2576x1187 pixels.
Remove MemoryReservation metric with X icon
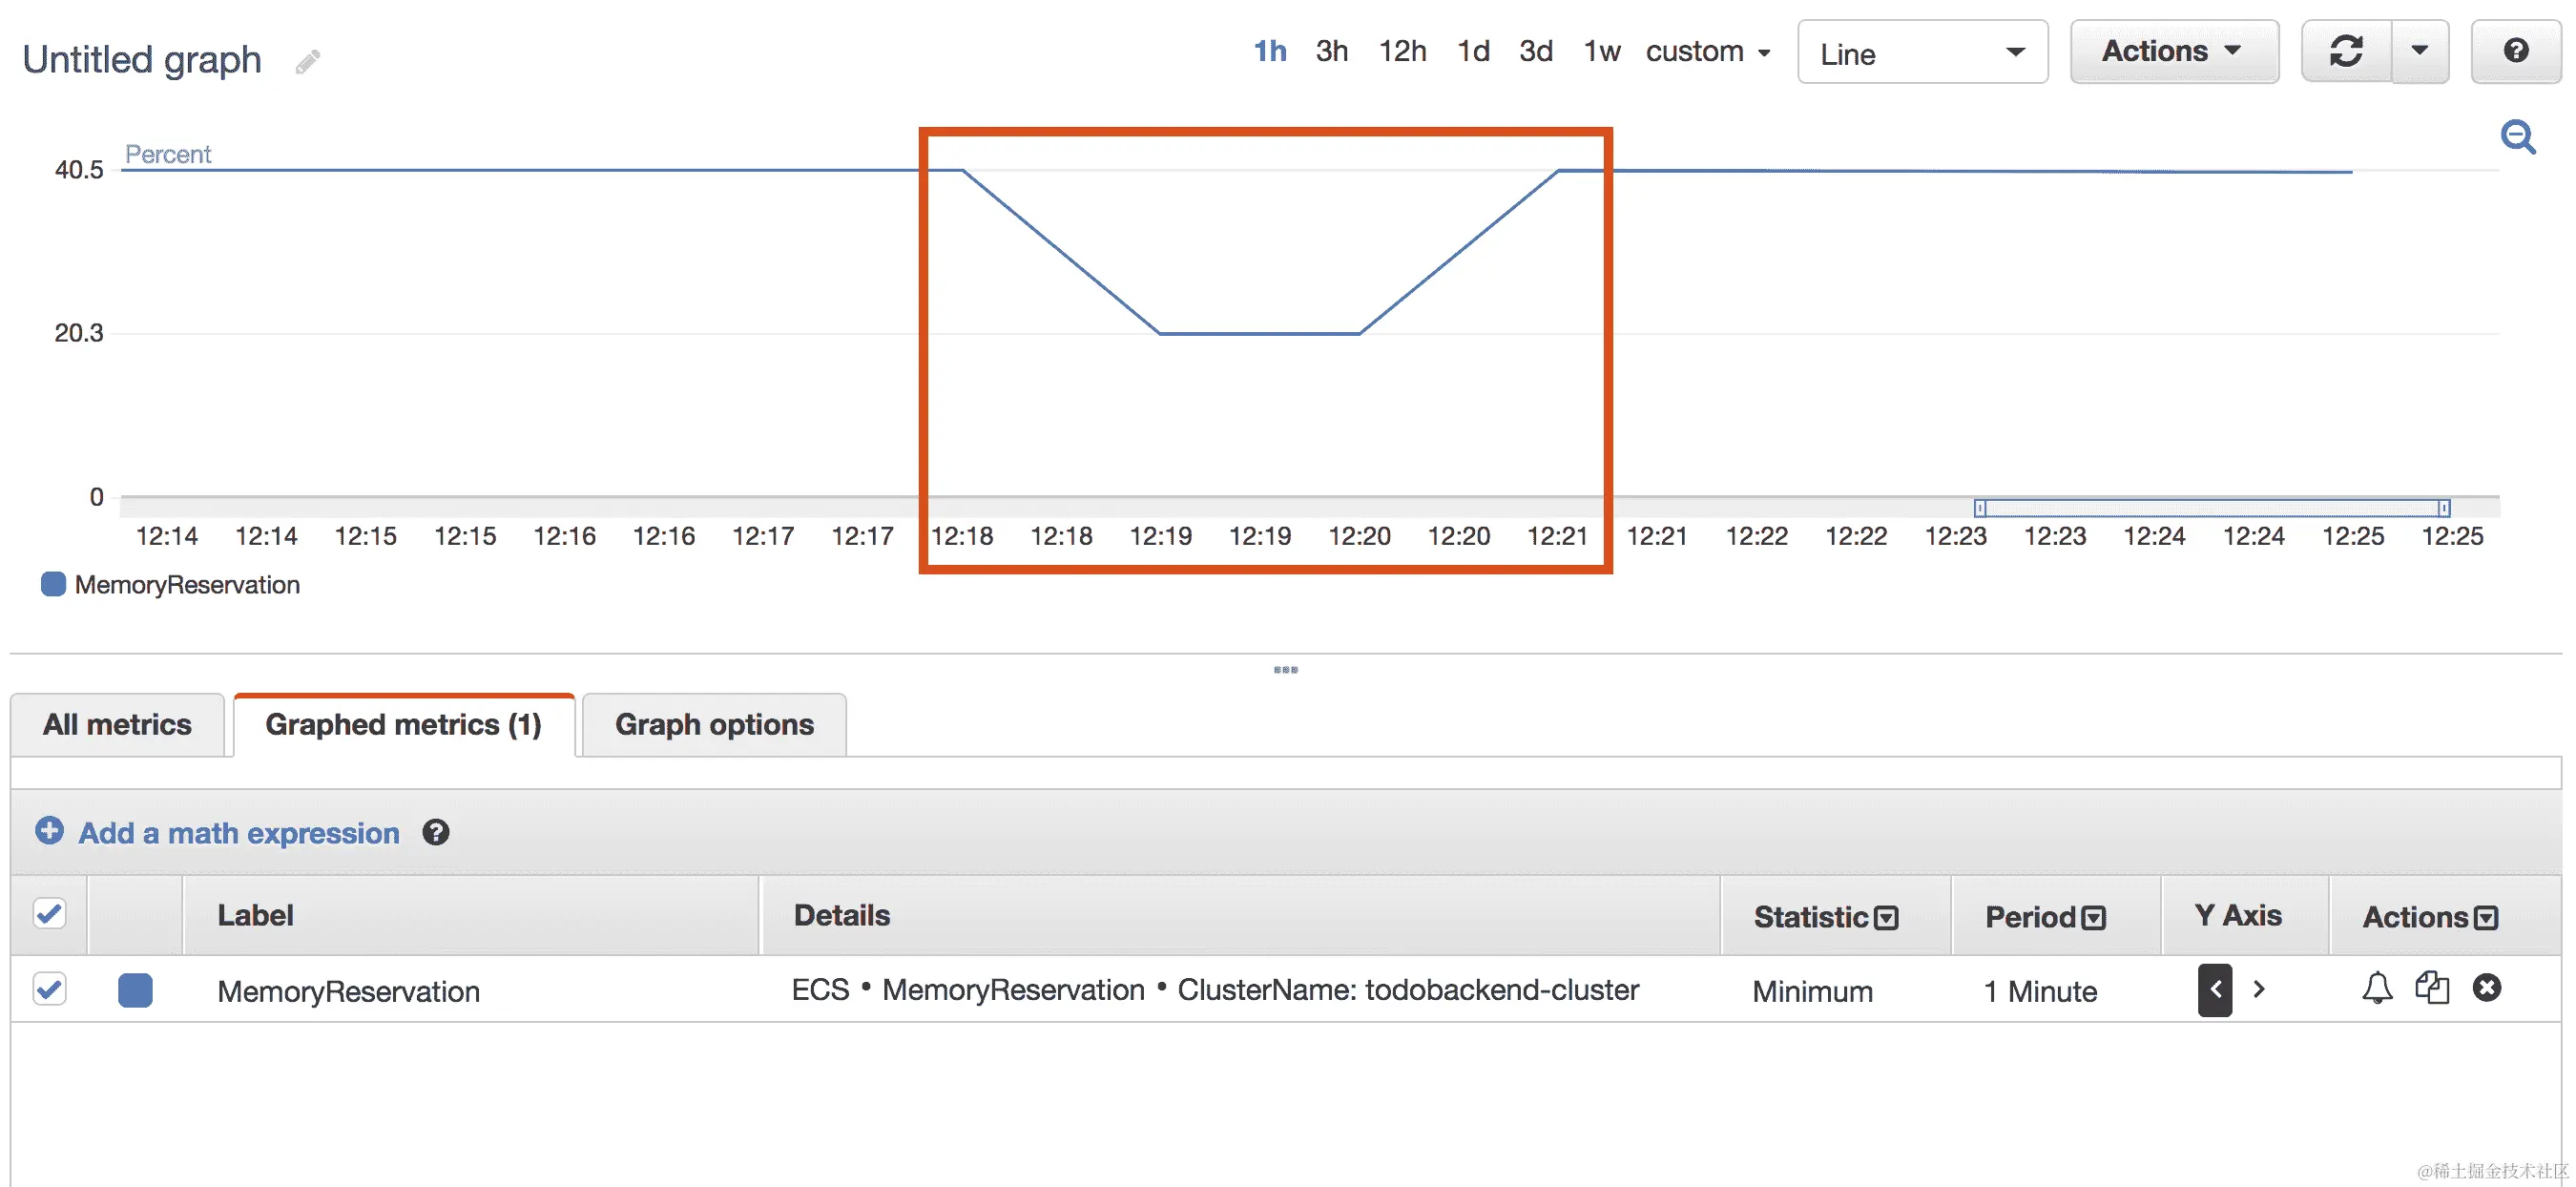tap(2487, 988)
